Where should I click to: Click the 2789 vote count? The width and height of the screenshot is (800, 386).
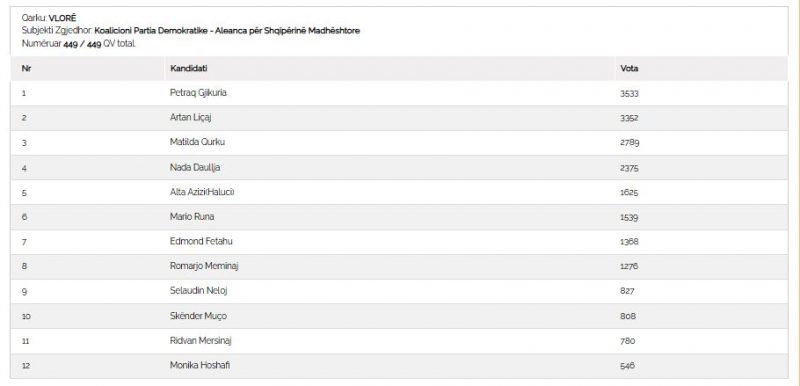pos(630,143)
